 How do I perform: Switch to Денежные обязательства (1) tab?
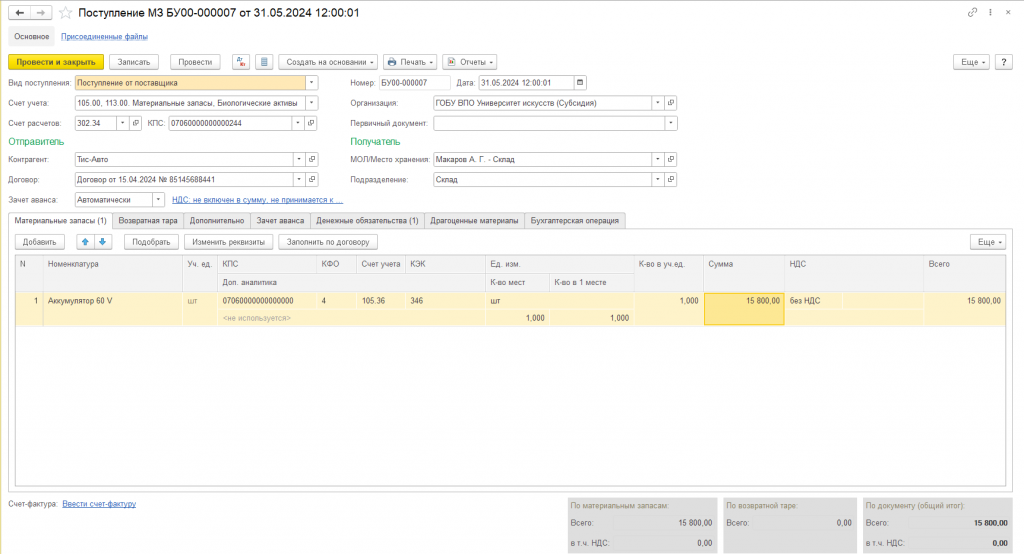tap(367, 221)
